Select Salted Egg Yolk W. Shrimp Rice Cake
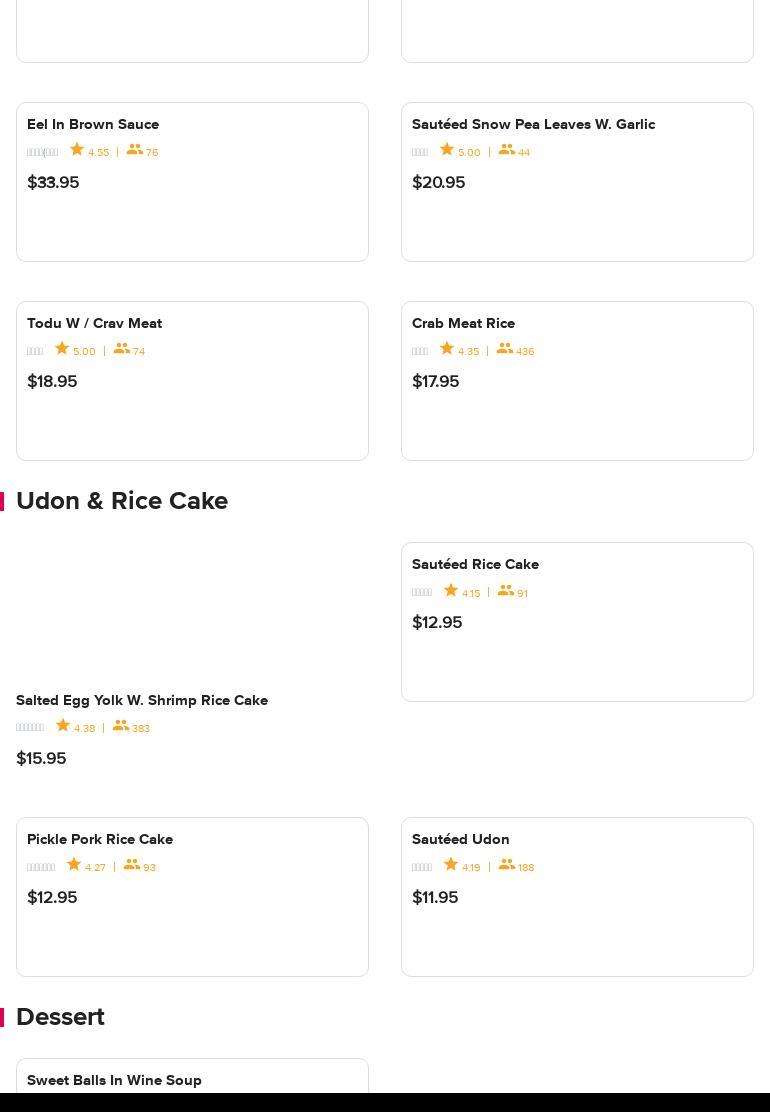The height and width of the screenshot is (1112, 770). tap(142, 700)
